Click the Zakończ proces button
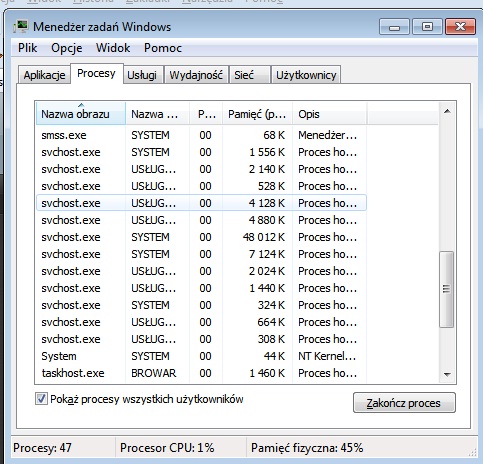The height and width of the screenshot is (464, 484). (x=404, y=403)
